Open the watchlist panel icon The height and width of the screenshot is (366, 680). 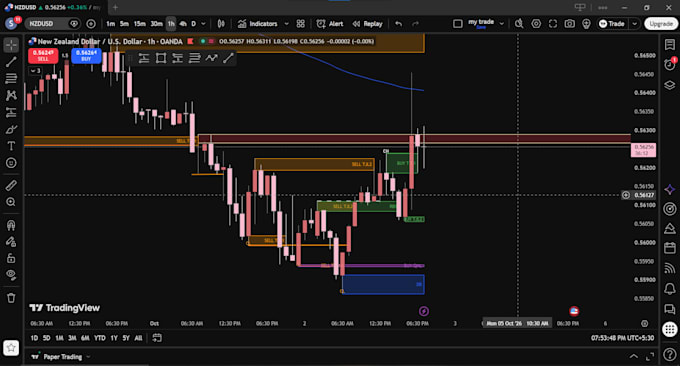(670, 45)
